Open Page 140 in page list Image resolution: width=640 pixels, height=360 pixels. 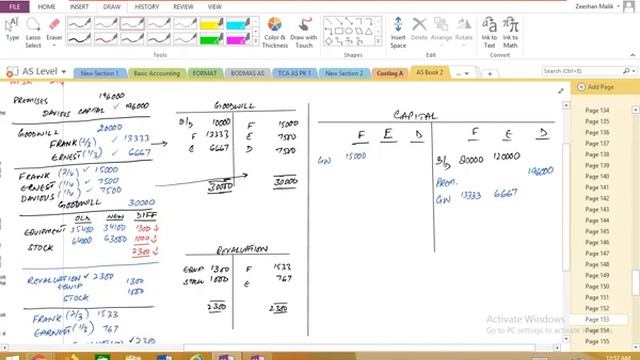pos(597,176)
